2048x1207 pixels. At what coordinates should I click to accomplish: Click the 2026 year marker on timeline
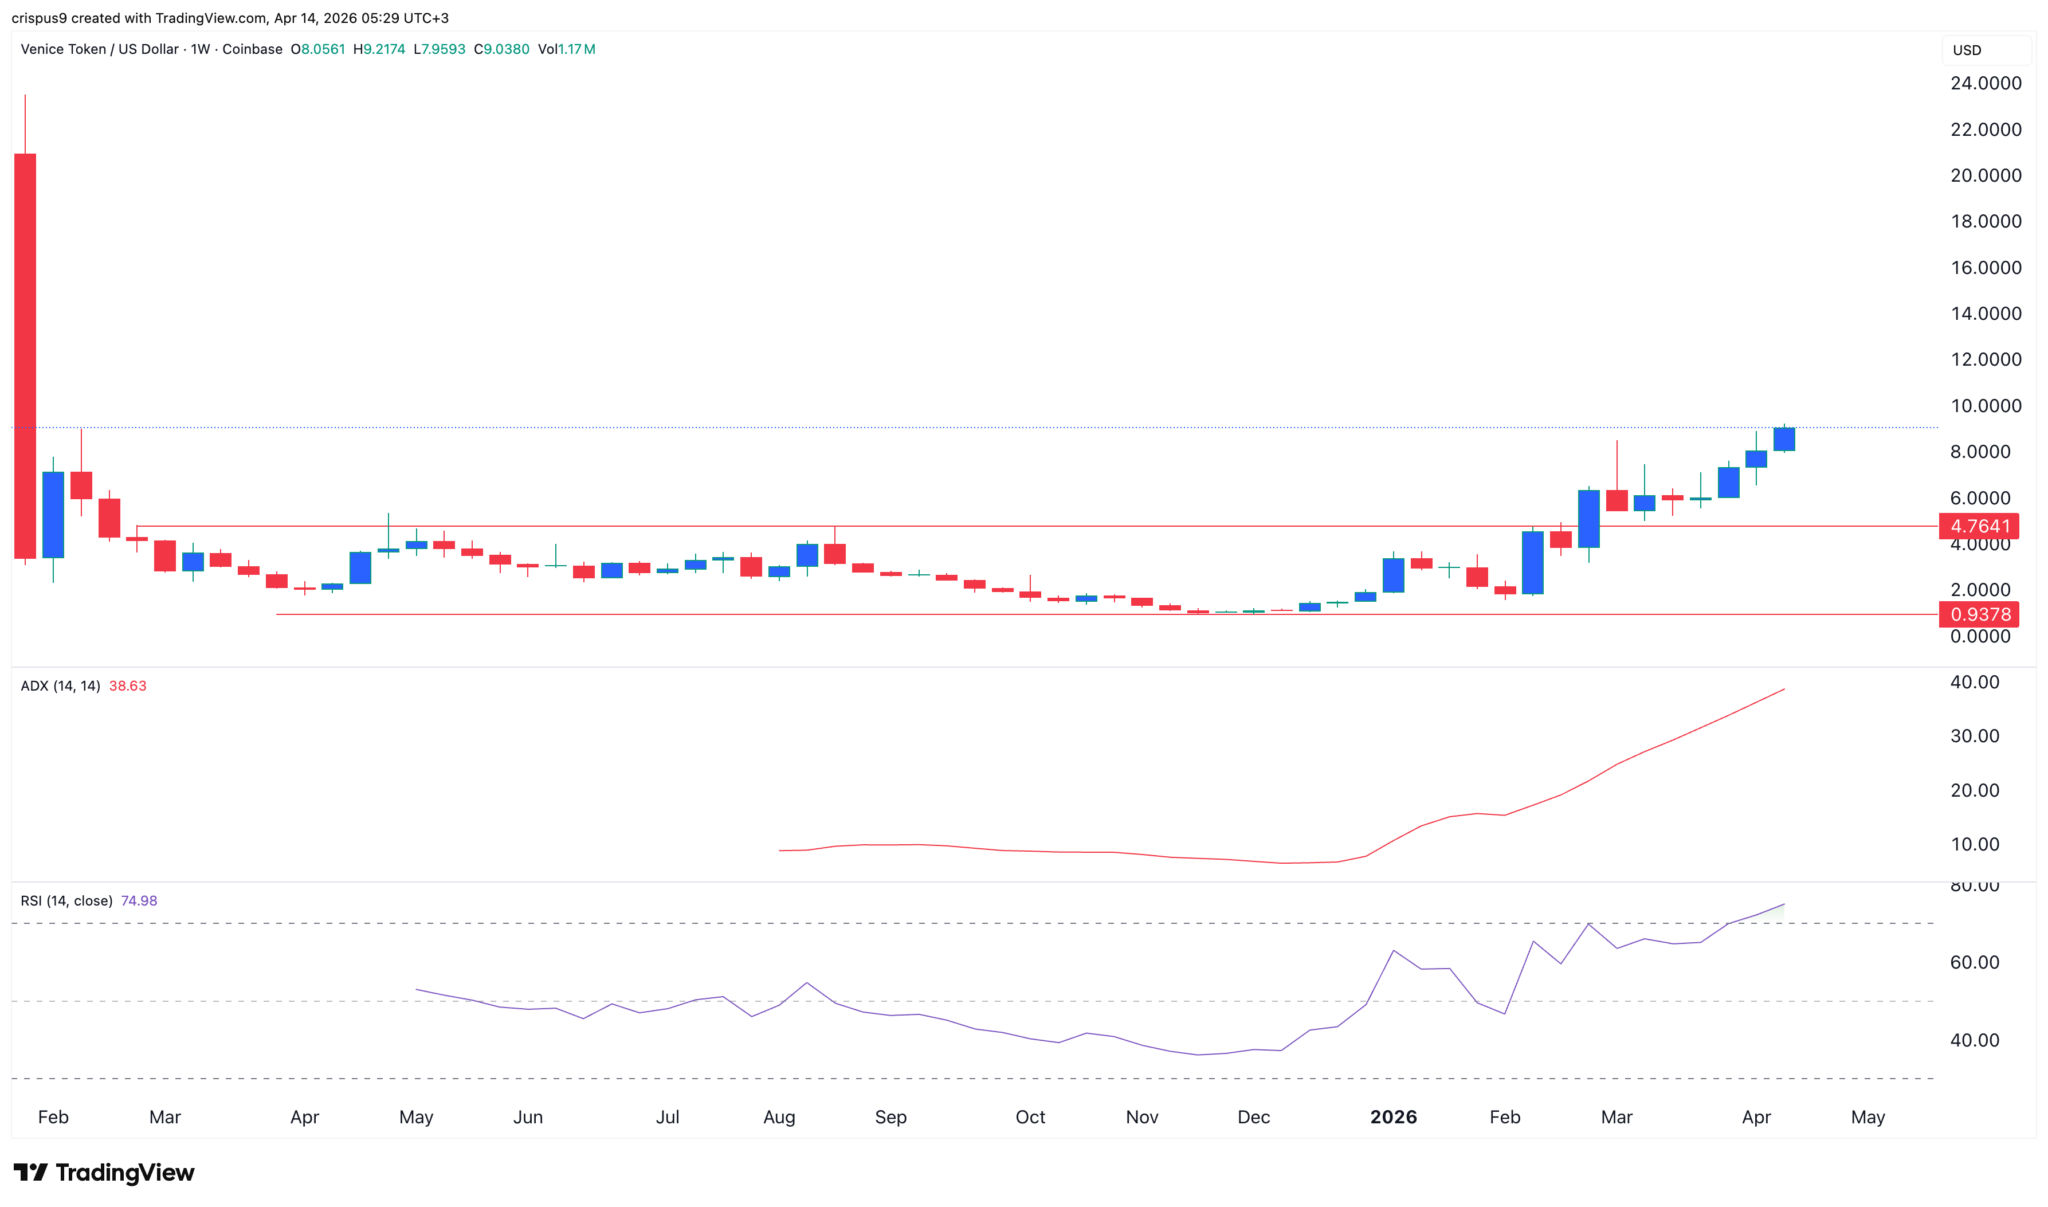[x=1393, y=1117]
